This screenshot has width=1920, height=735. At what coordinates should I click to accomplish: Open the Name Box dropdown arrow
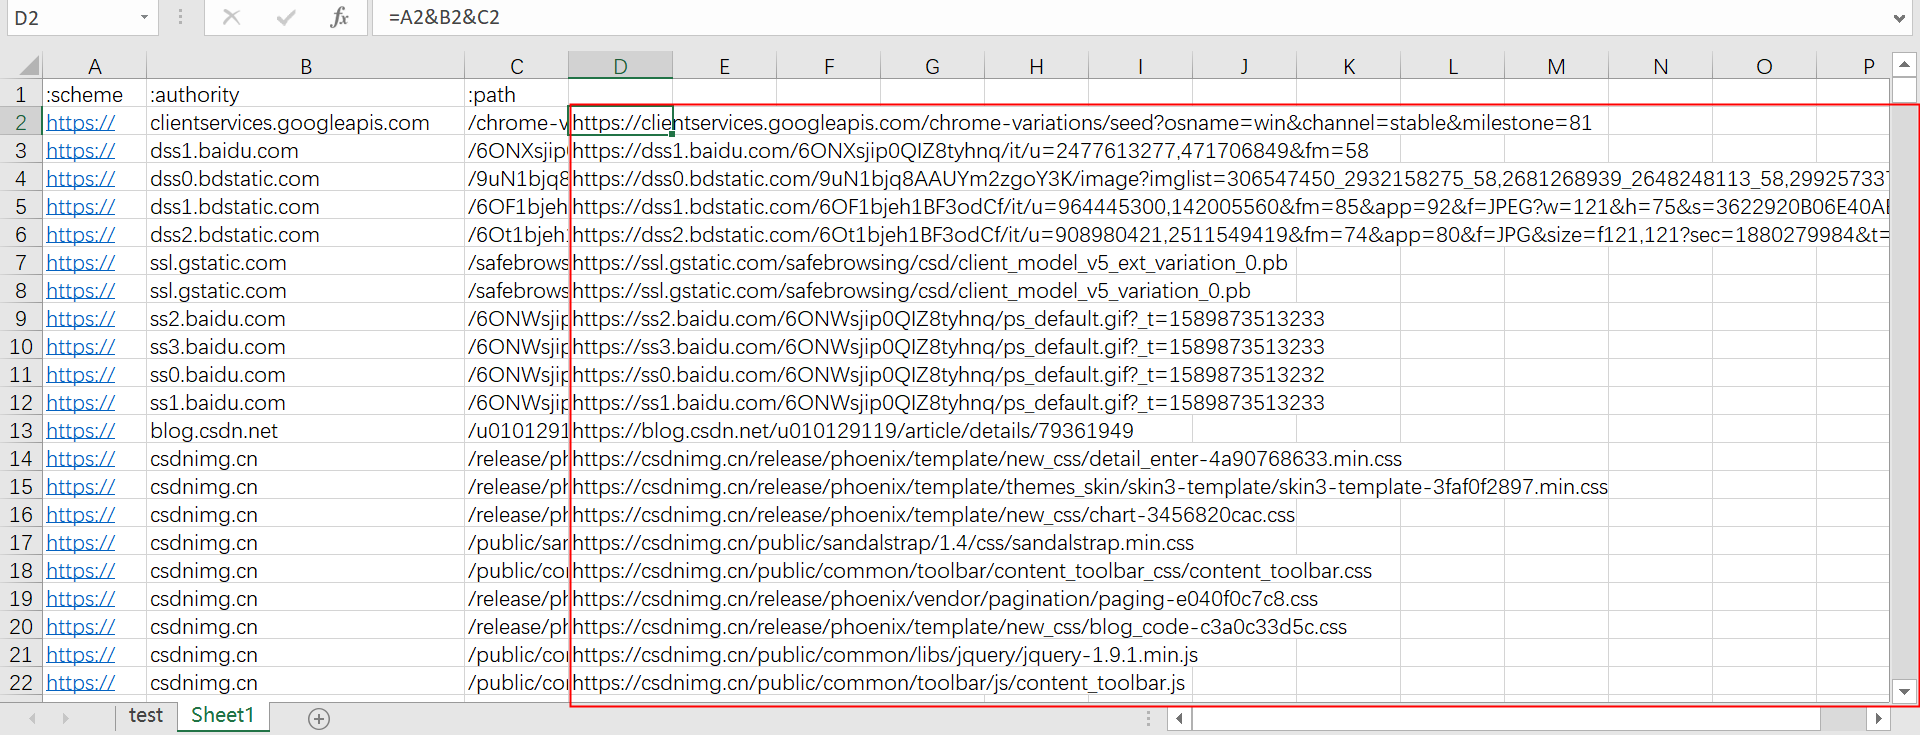(x=144, y=17)
